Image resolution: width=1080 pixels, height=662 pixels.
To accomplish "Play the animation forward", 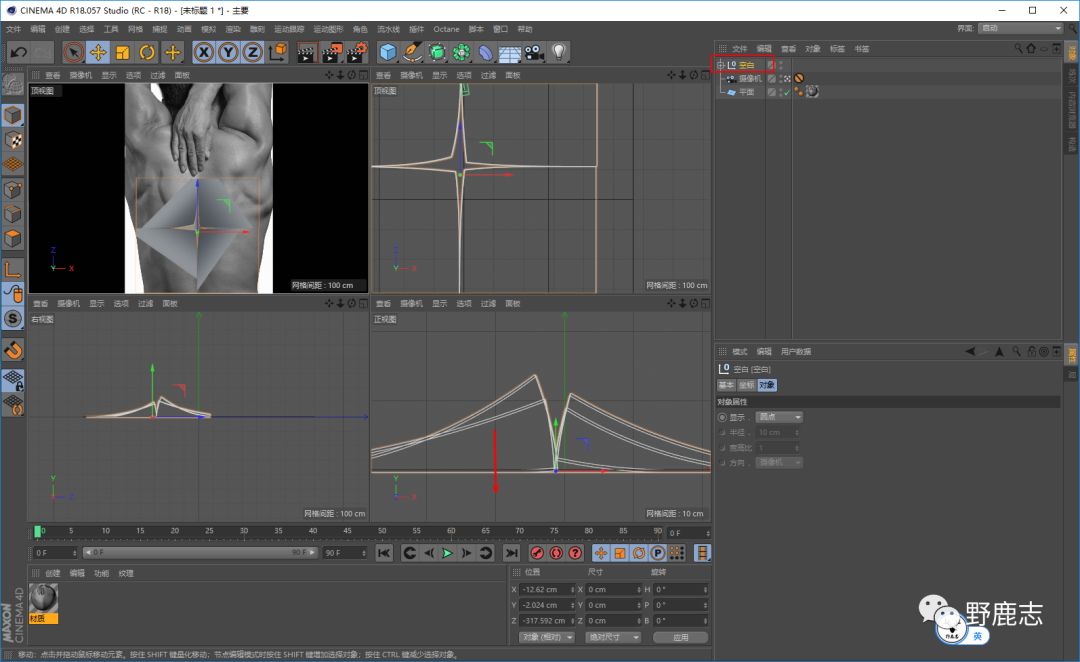I will pyautogui.click(x=447, y=553).
